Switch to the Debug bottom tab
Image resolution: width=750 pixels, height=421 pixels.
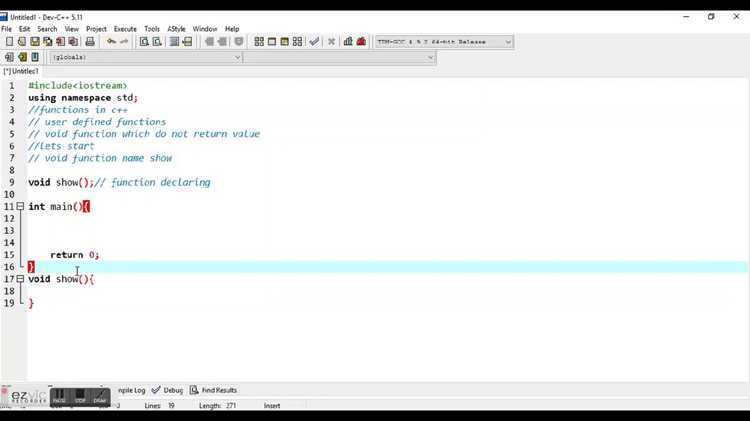pos(167,390)
